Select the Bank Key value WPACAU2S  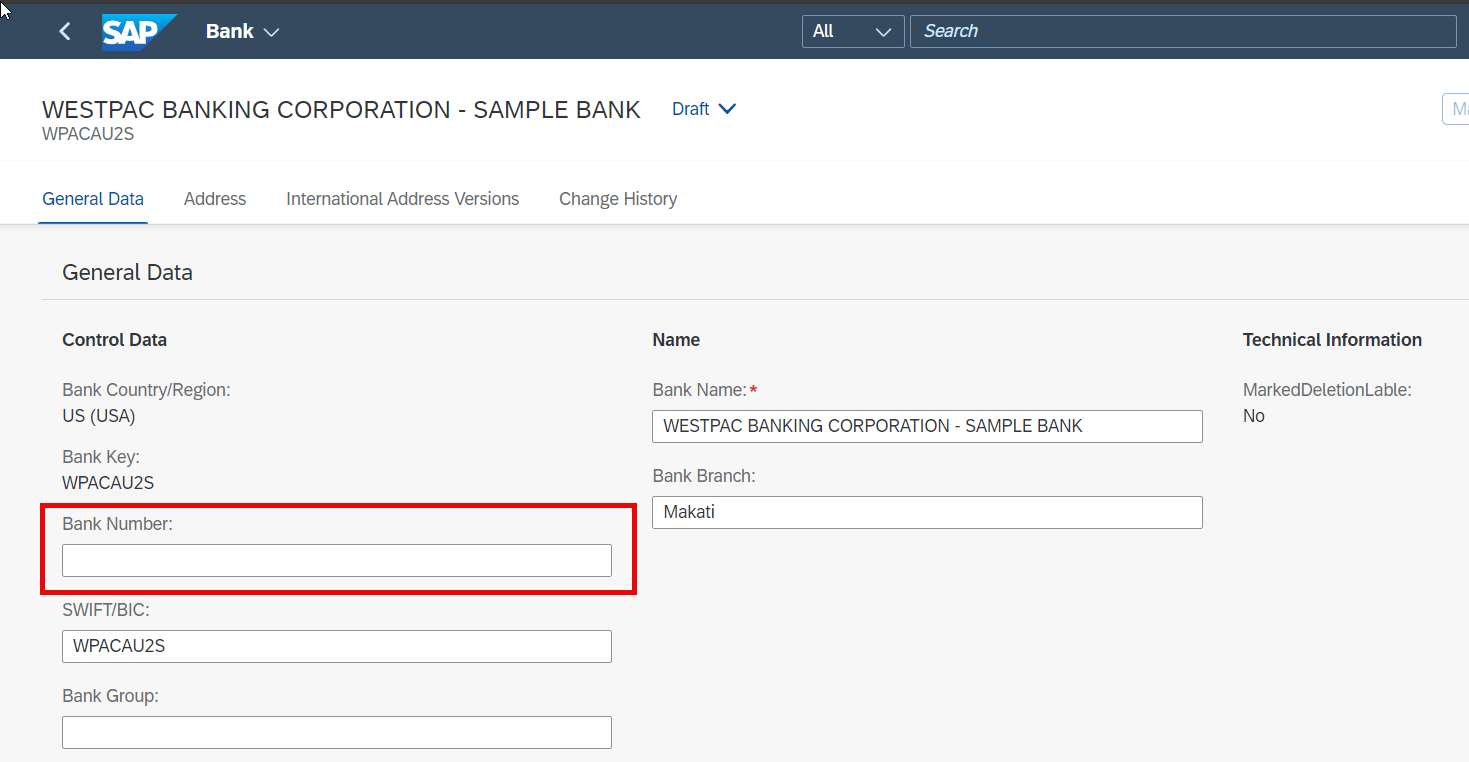point(108,483)
